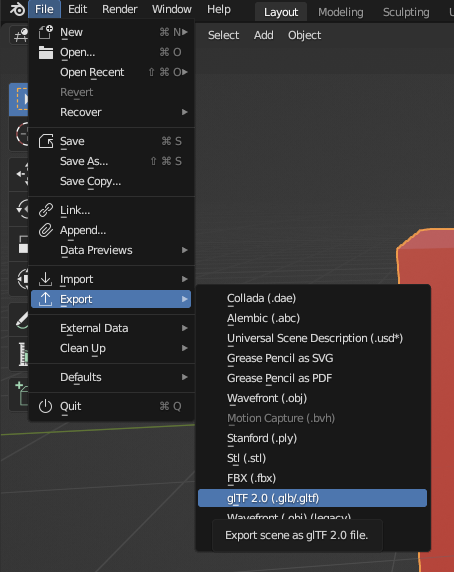
Task: Select the Measure ruler tool
Action: (20, 354)
